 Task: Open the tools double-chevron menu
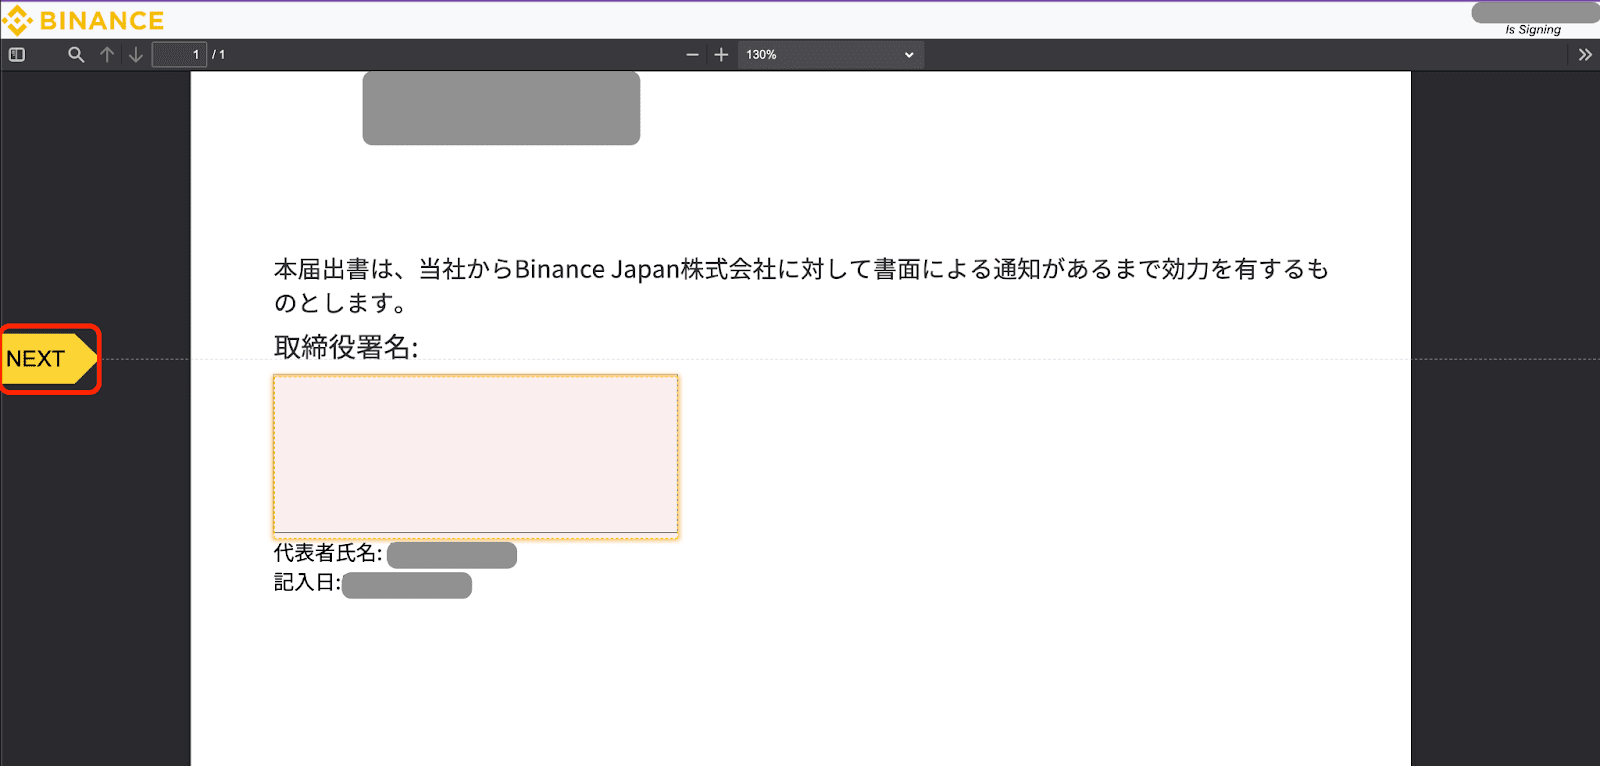point(1585,55)
